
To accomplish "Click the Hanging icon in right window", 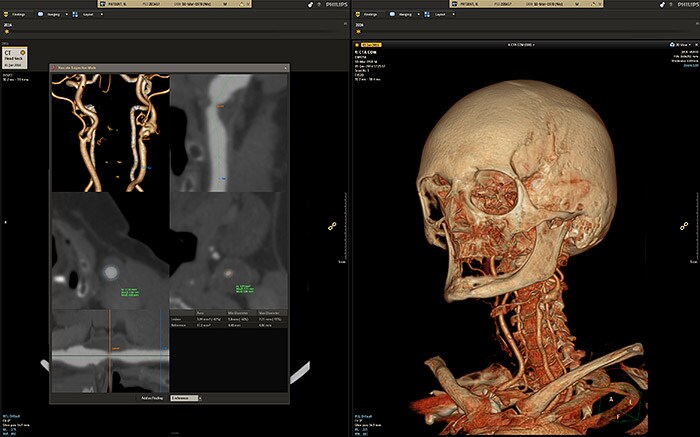I will pos(392,14).
